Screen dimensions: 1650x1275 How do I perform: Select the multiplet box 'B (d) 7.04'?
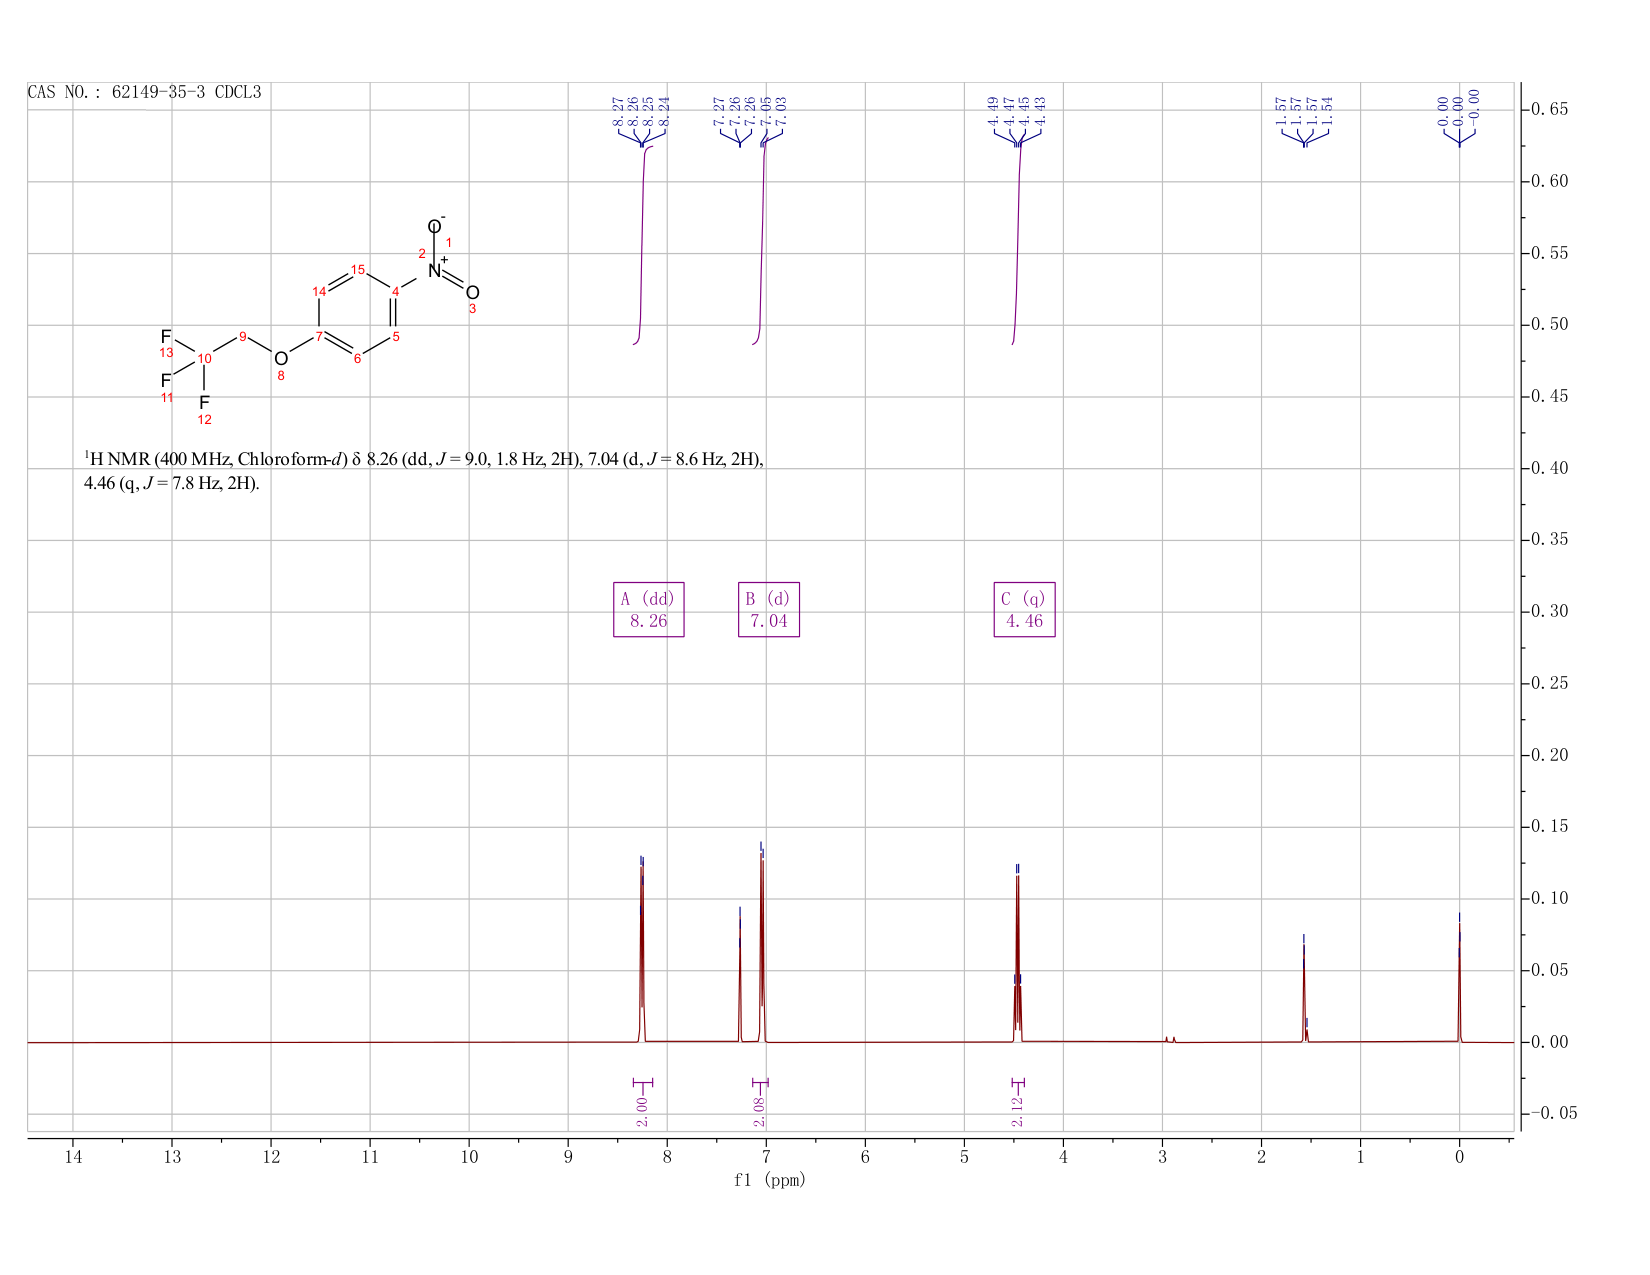[x=768, y=609]
